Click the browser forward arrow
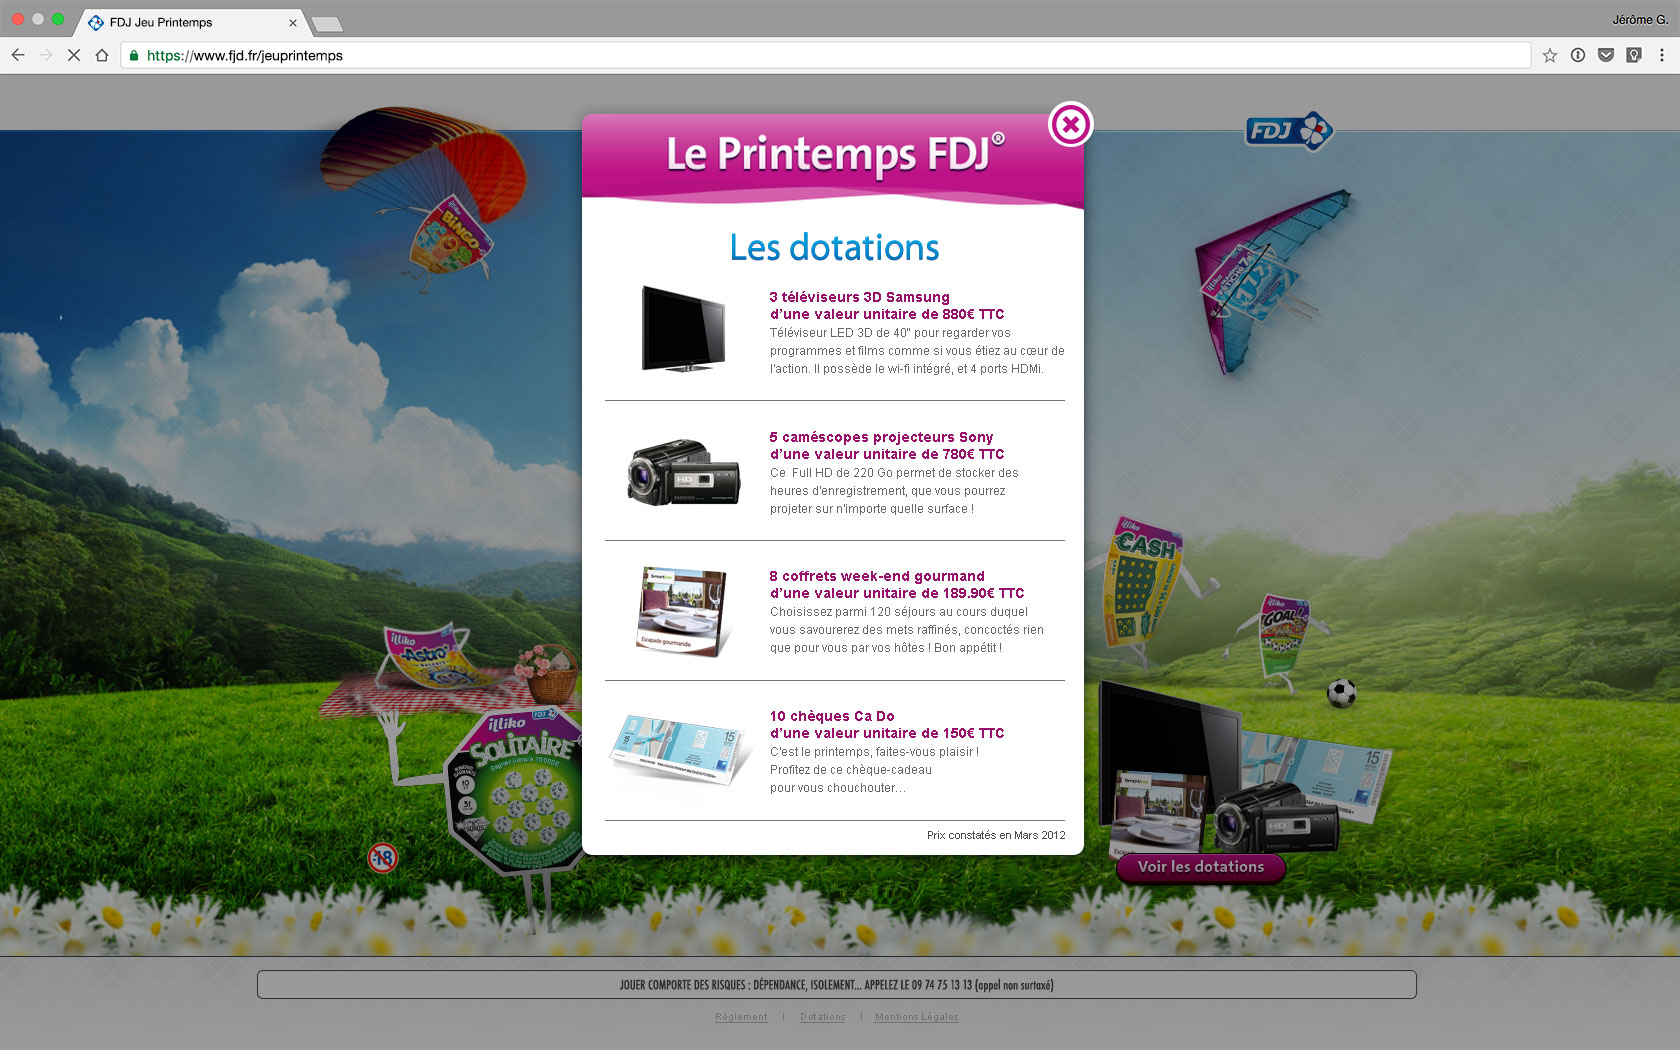Viewport: 1680px width, 1050px height. 46,56
